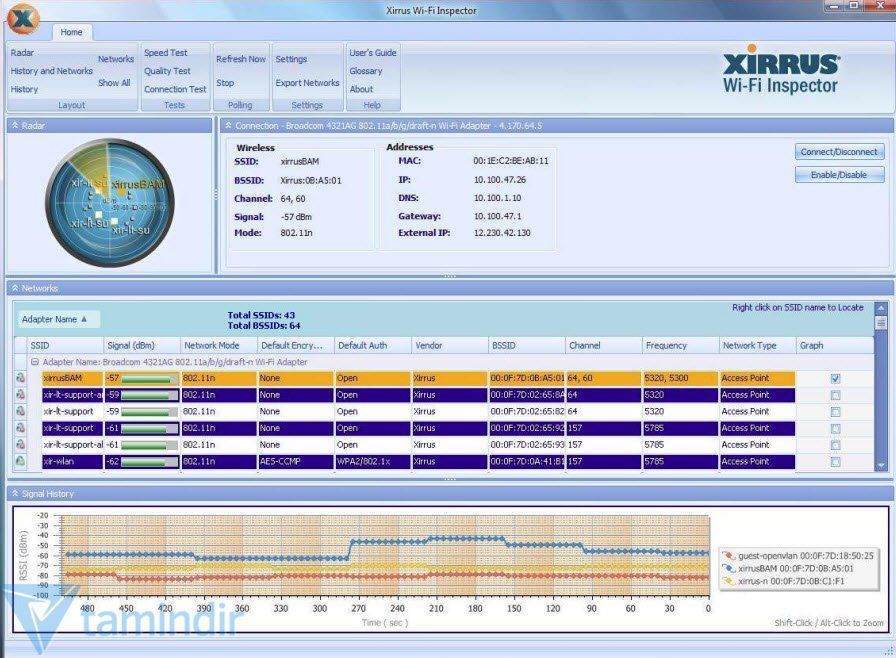Click the WPA2/802.1x auth cell

pos(373,462)
